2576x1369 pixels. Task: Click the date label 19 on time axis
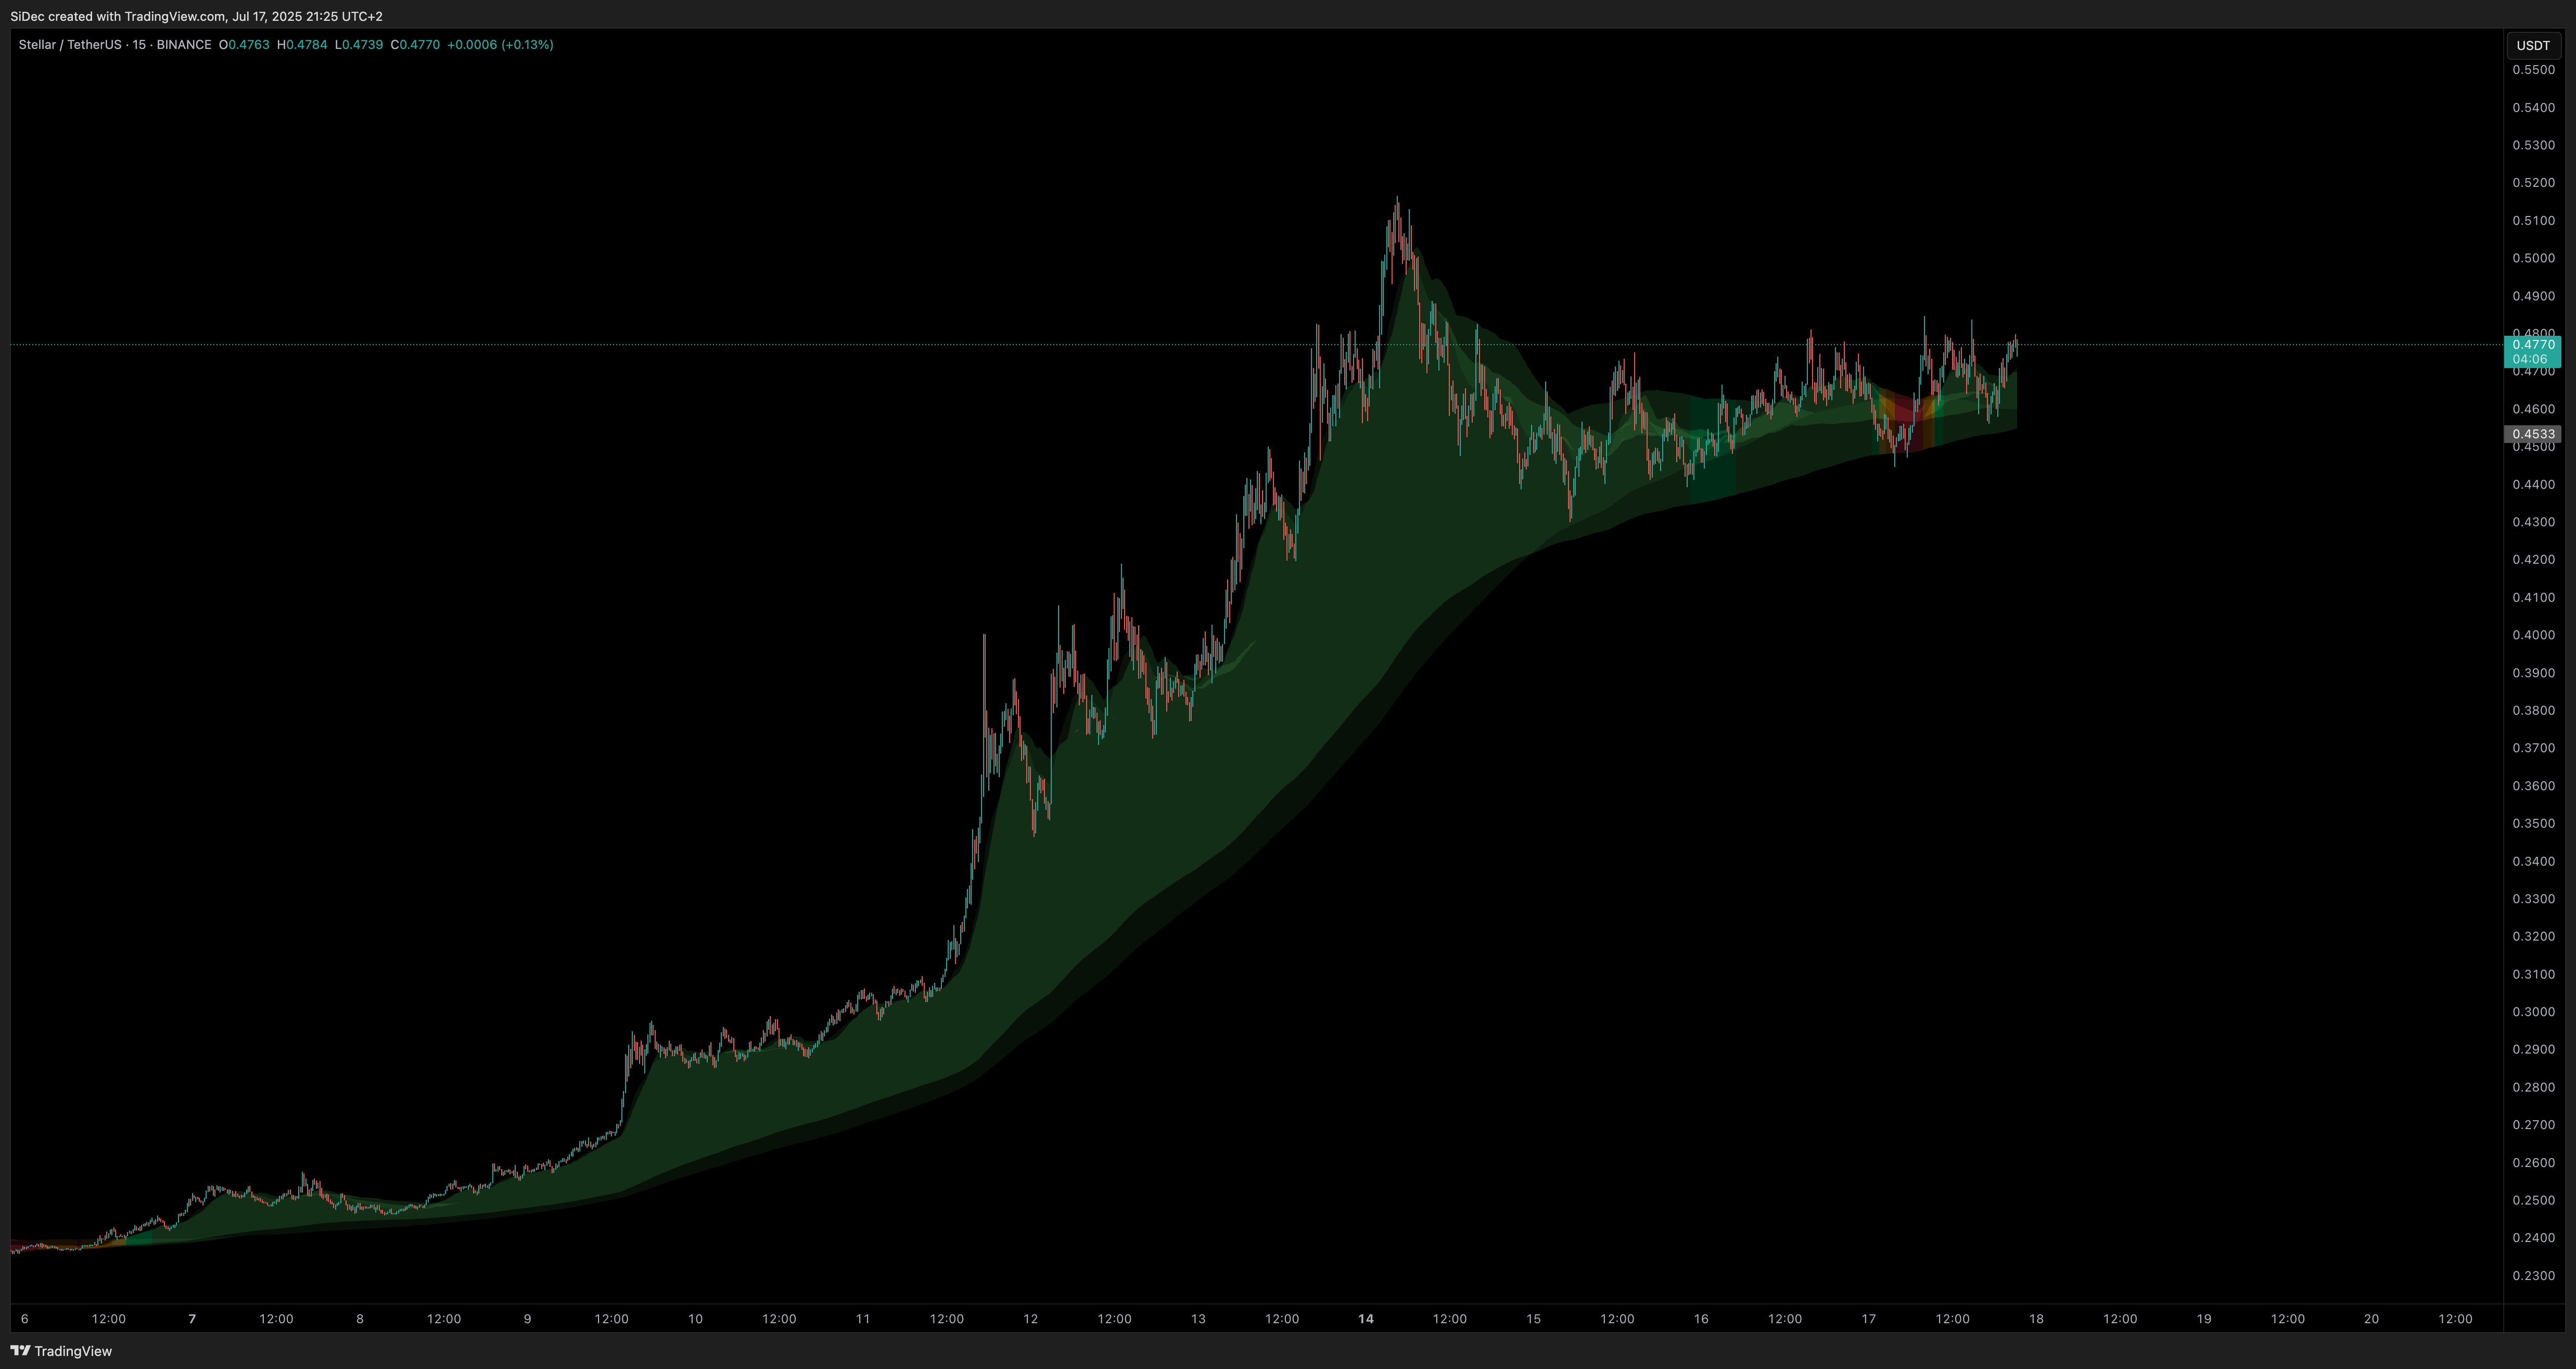pyautogui.click(x=2204, y=1319)
